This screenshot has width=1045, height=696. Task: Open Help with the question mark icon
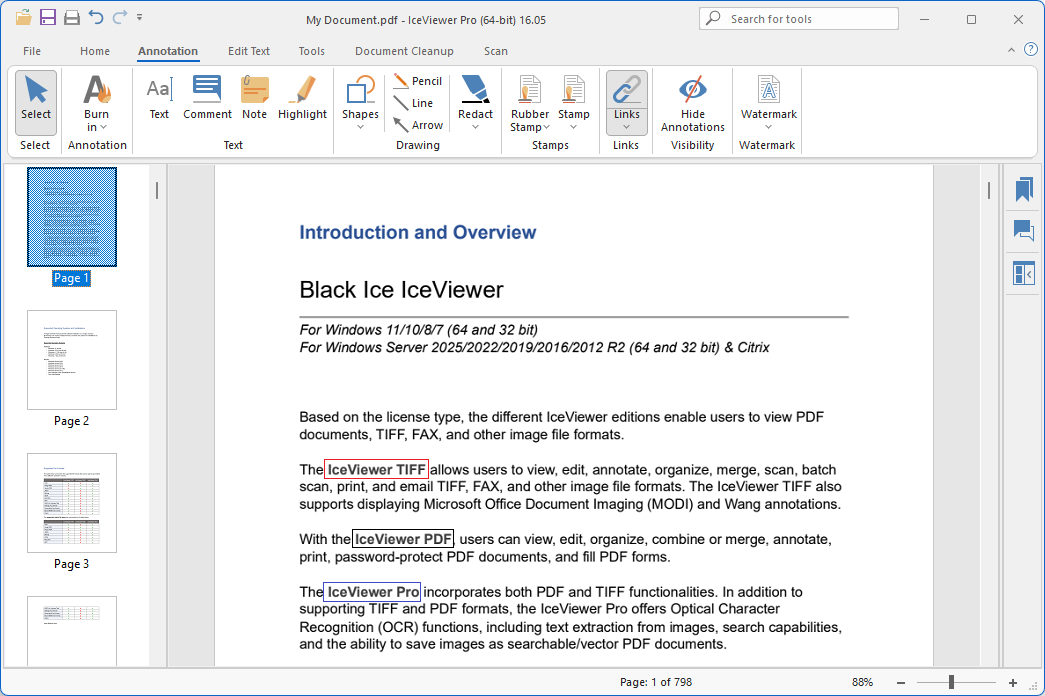[1030, 49]
